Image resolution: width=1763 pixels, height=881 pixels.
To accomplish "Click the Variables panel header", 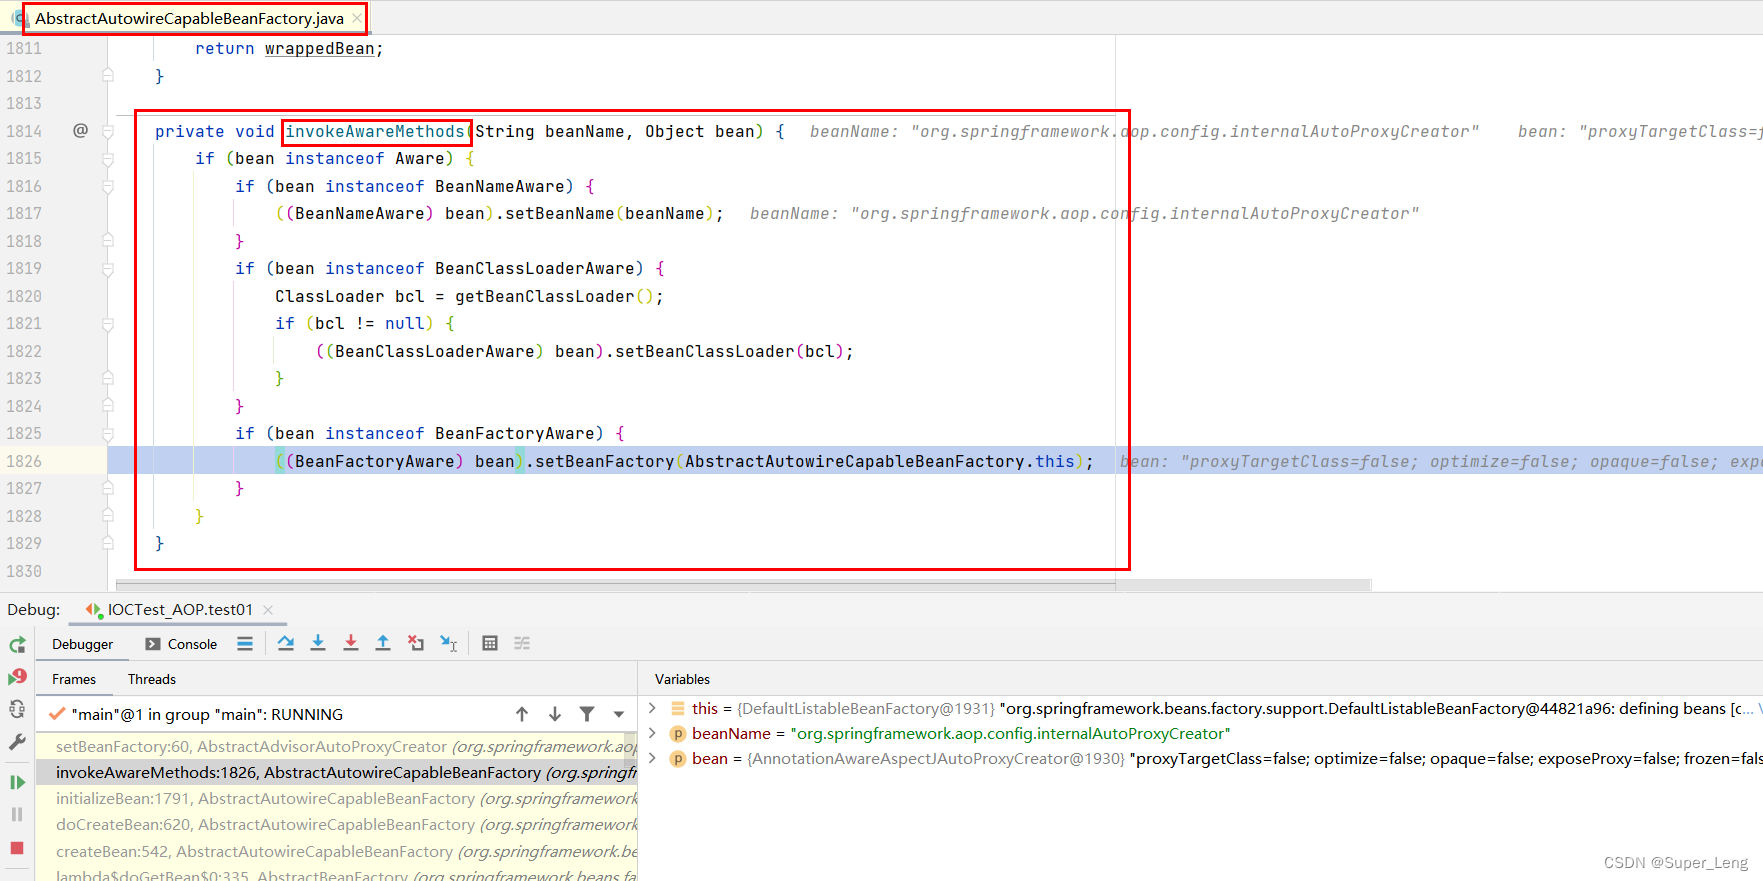I will coord(682,679).
